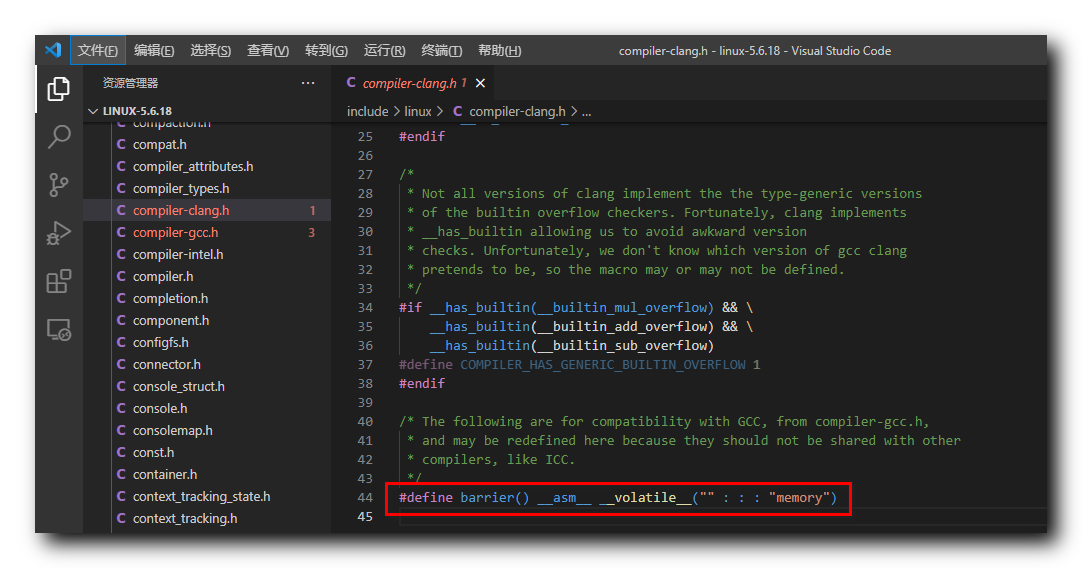
Task: Open configfs.h in the file tree
Action: pyautogui.click(x=160, y=342)
